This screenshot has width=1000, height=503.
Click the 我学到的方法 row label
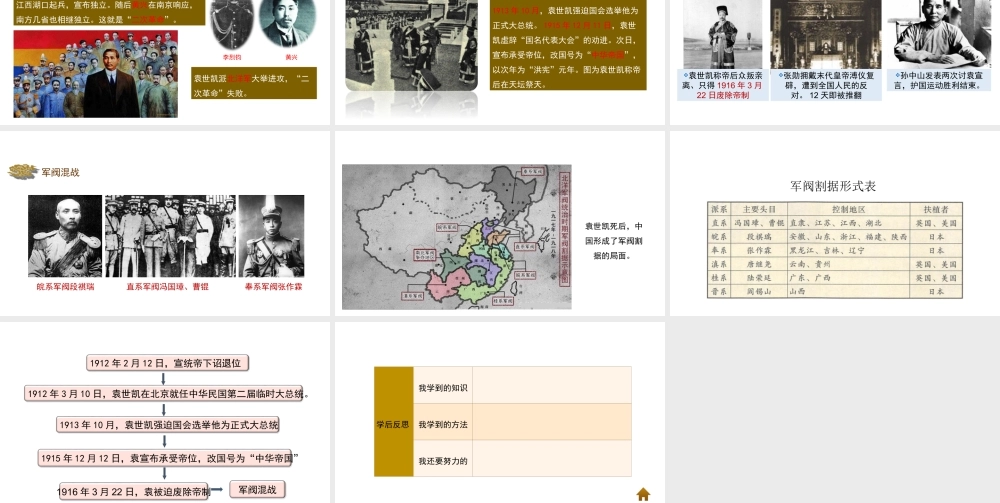[x=443, y=421]
